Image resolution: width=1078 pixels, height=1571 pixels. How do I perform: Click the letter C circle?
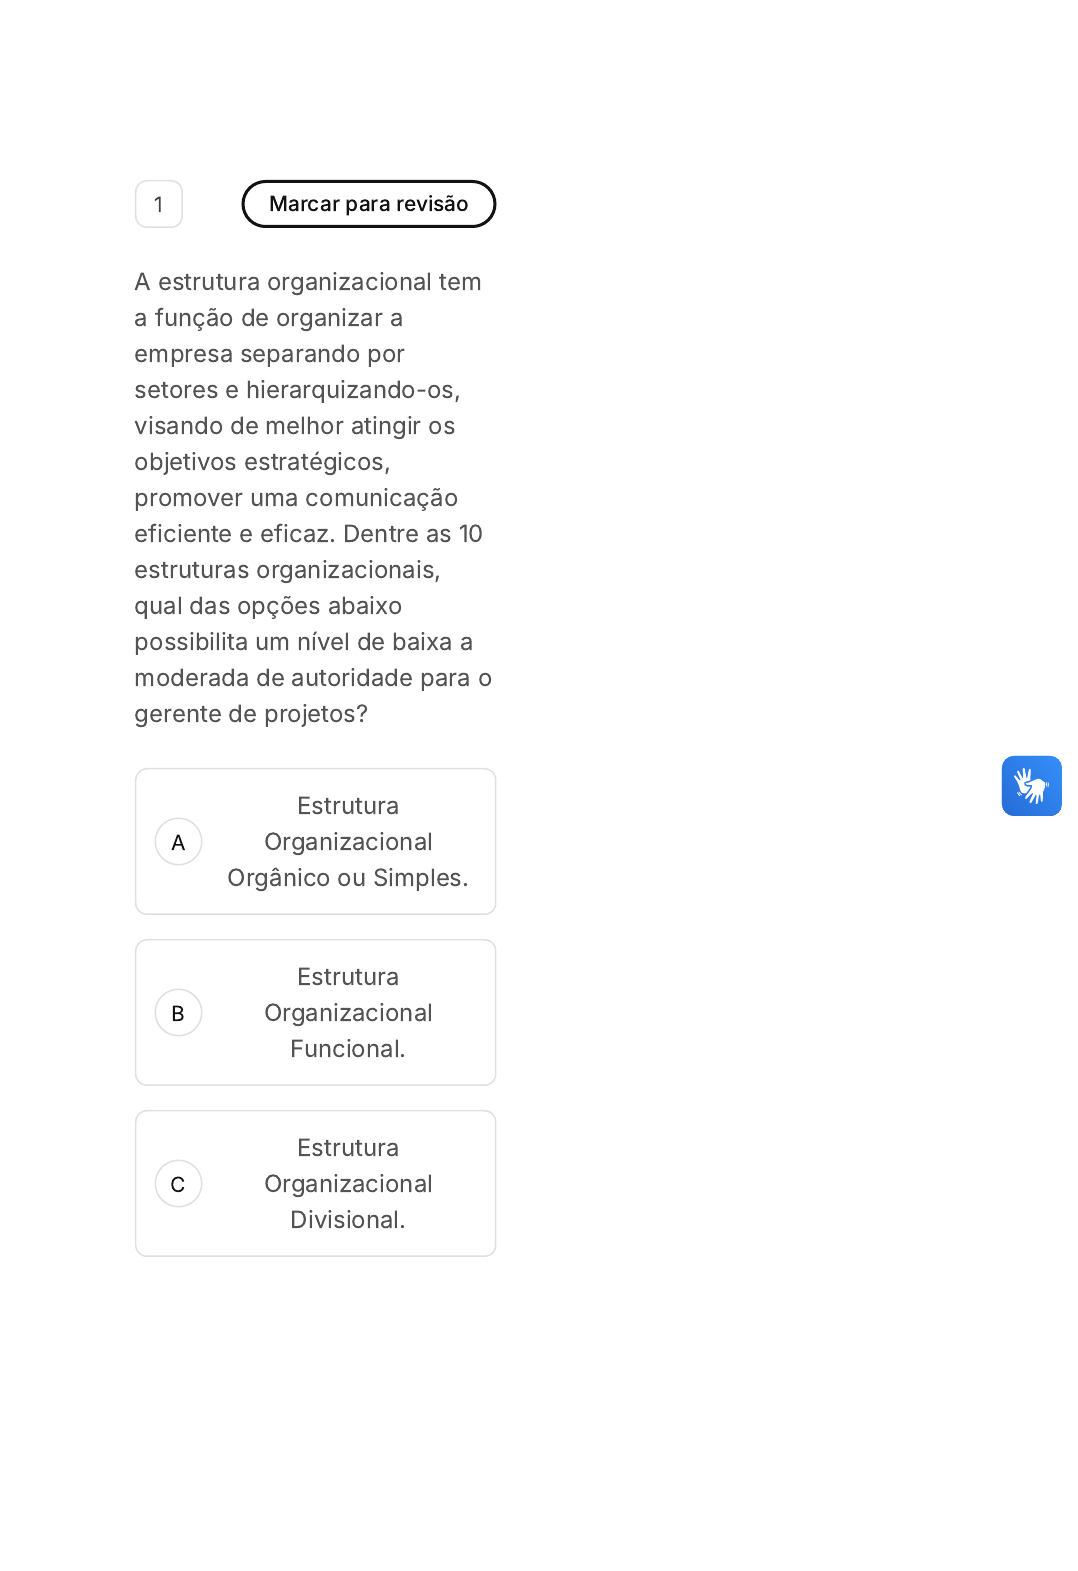point(178,1184)
